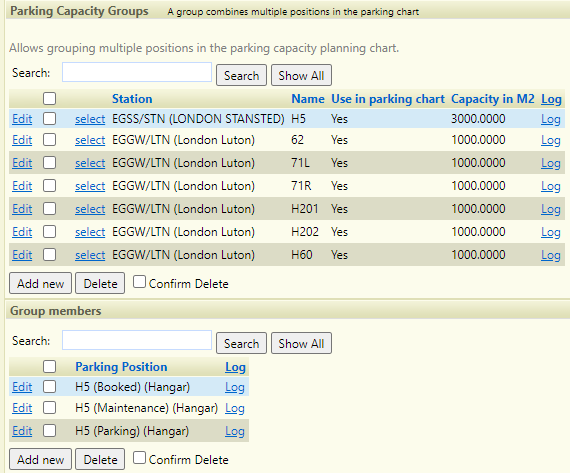Sort groups by Station column header
570x473 pixels.
coord(132,99)
